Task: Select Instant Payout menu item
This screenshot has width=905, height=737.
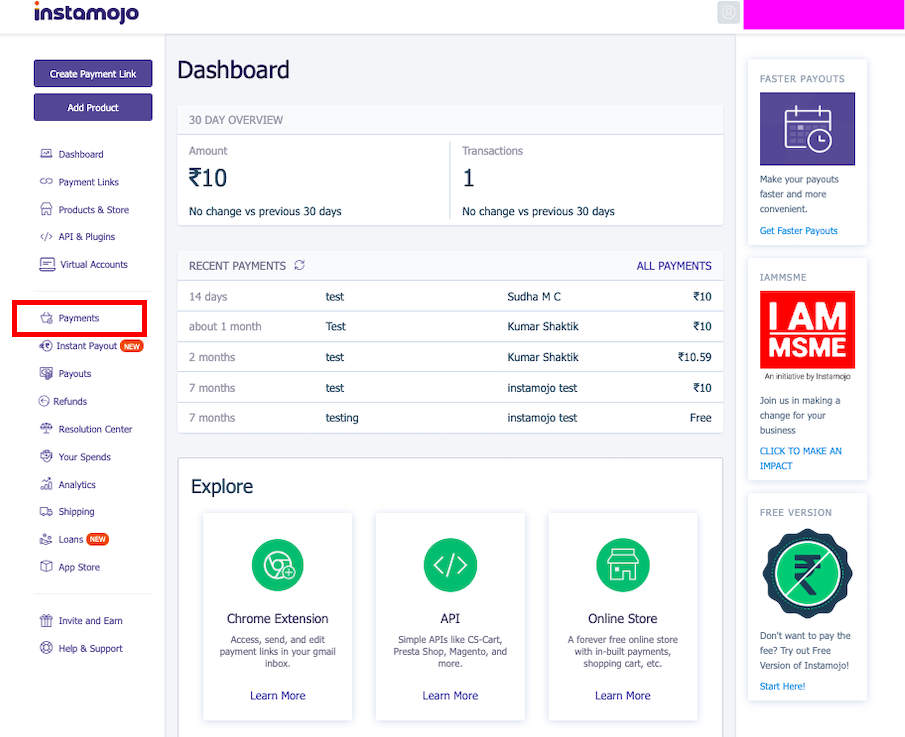Action: 87,346
